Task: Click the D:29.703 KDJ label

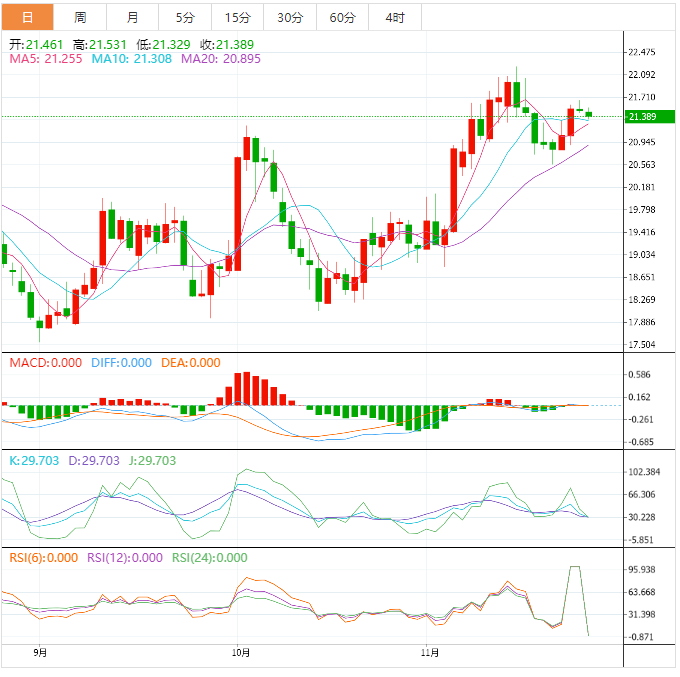Action: (94, 461)
